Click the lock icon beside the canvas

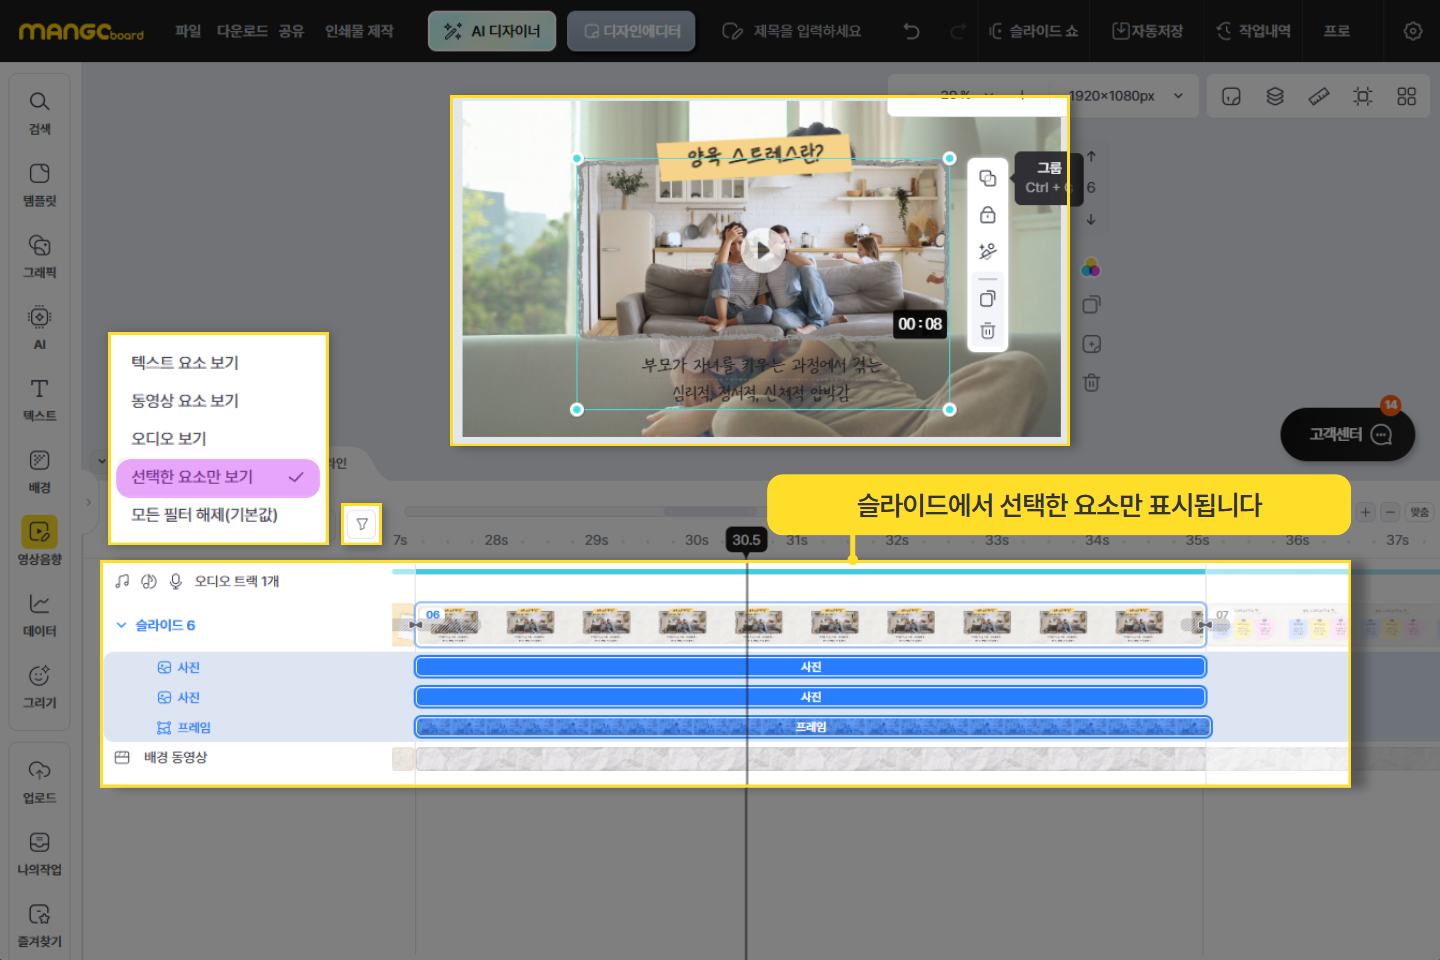click(x=987, y=215)
